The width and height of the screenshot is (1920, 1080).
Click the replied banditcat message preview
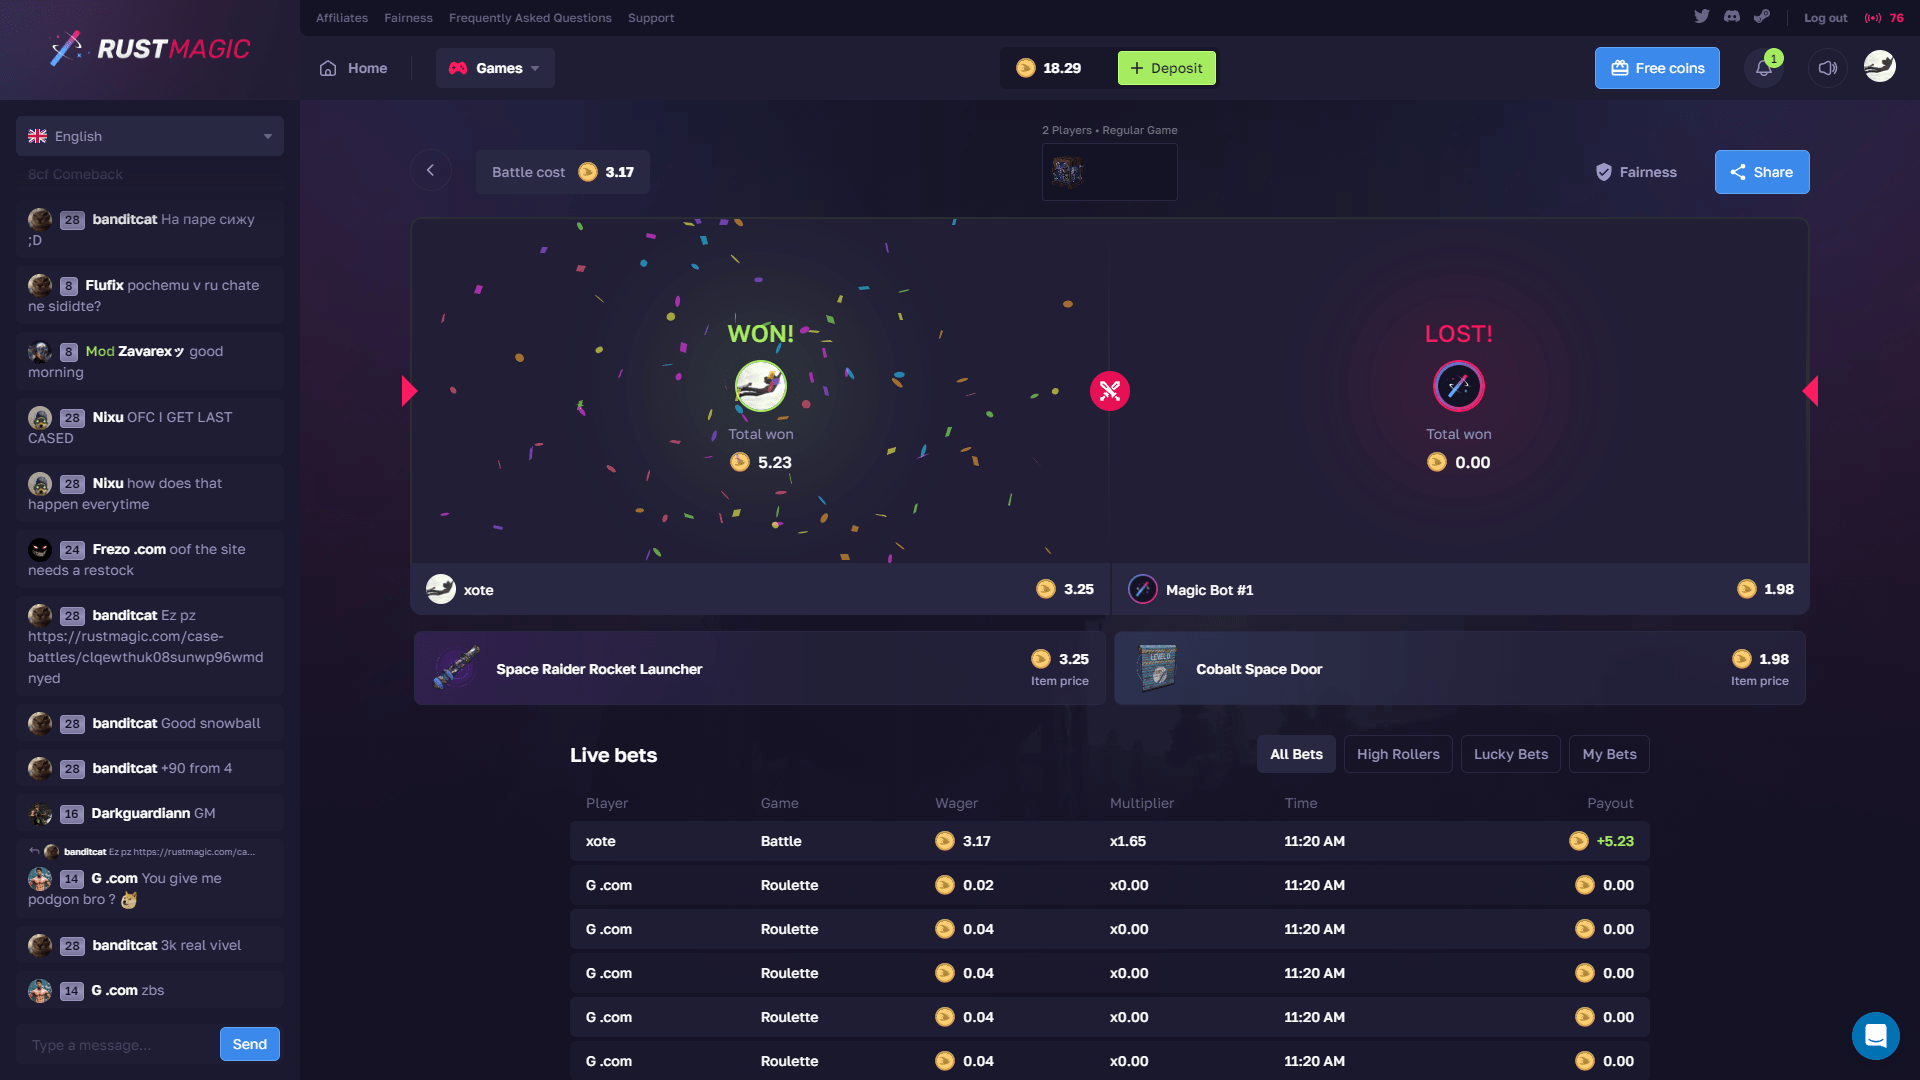(142, 851)
